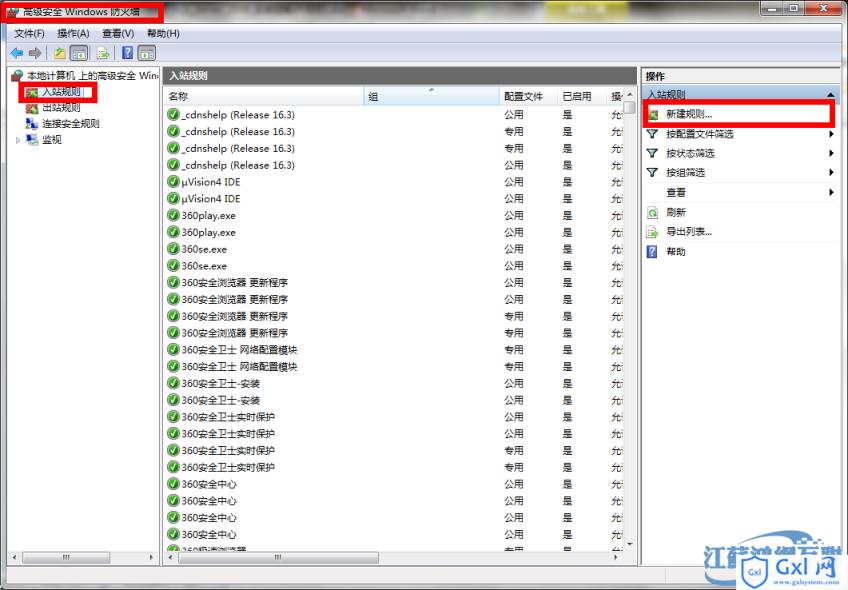This screenshot has height=590, width=848.
Task: Click the 帮助 icon in the actions pane
Action: pos(653,251)
